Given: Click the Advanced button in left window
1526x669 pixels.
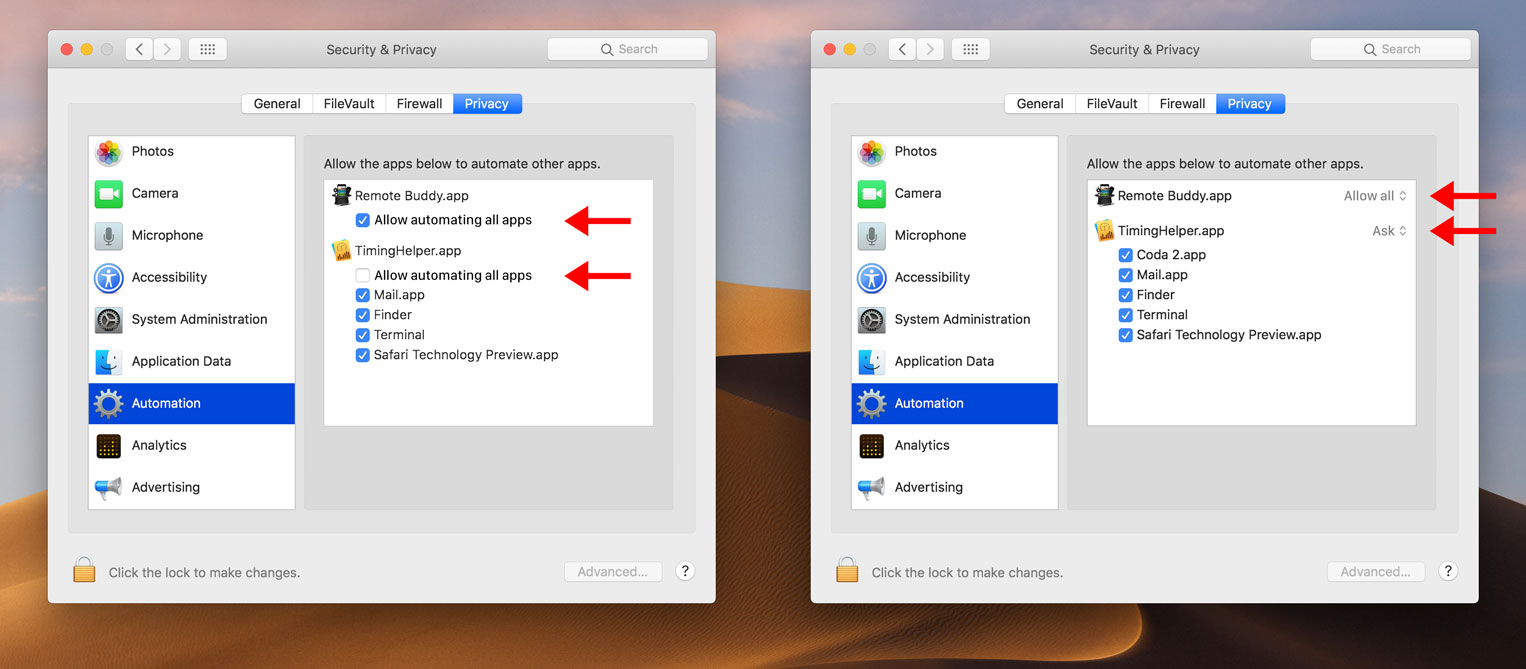Looking at the screenshot, I should point(613,572).
